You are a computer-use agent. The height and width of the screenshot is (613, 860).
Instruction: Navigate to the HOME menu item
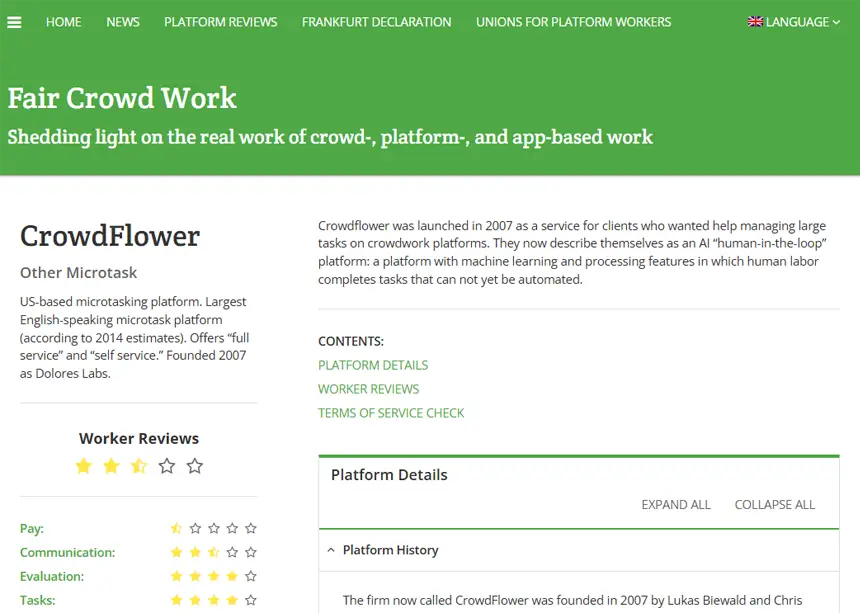point(63,21)
